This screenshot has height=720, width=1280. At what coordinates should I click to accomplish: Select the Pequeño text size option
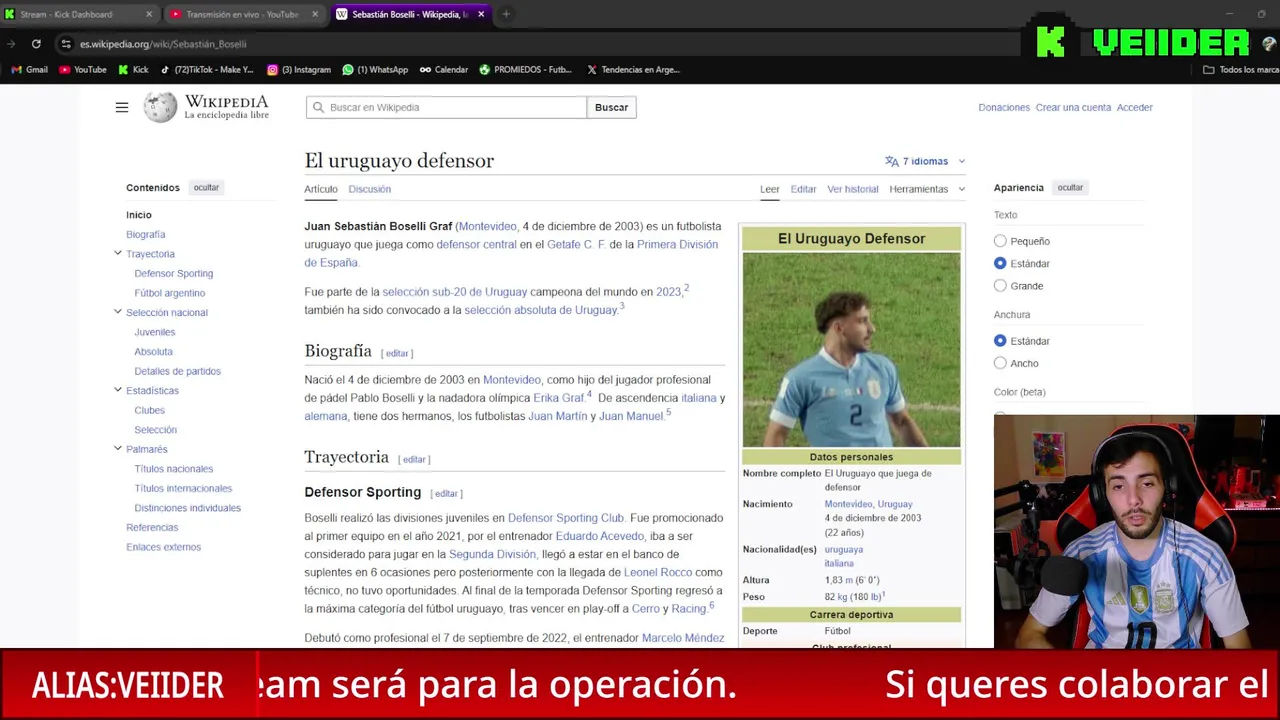[x=1000, y=241]
